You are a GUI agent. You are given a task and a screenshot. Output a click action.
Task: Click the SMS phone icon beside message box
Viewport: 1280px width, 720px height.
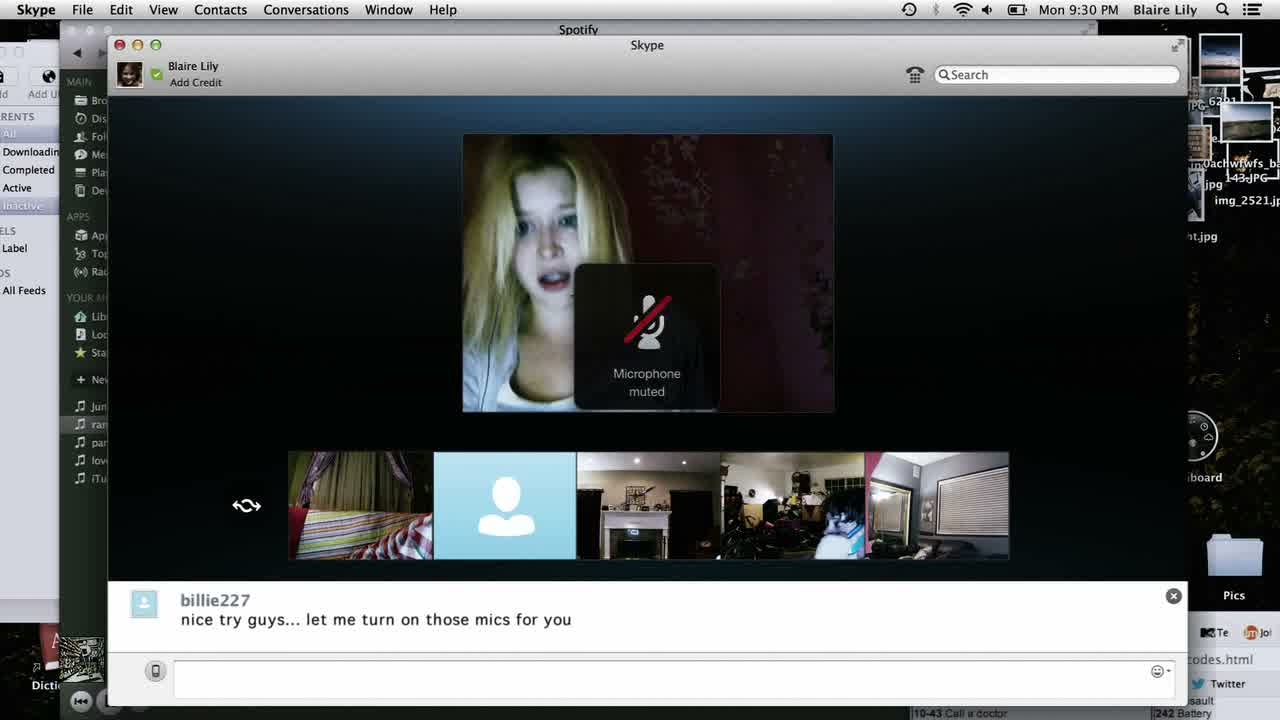tap(155, 671)
